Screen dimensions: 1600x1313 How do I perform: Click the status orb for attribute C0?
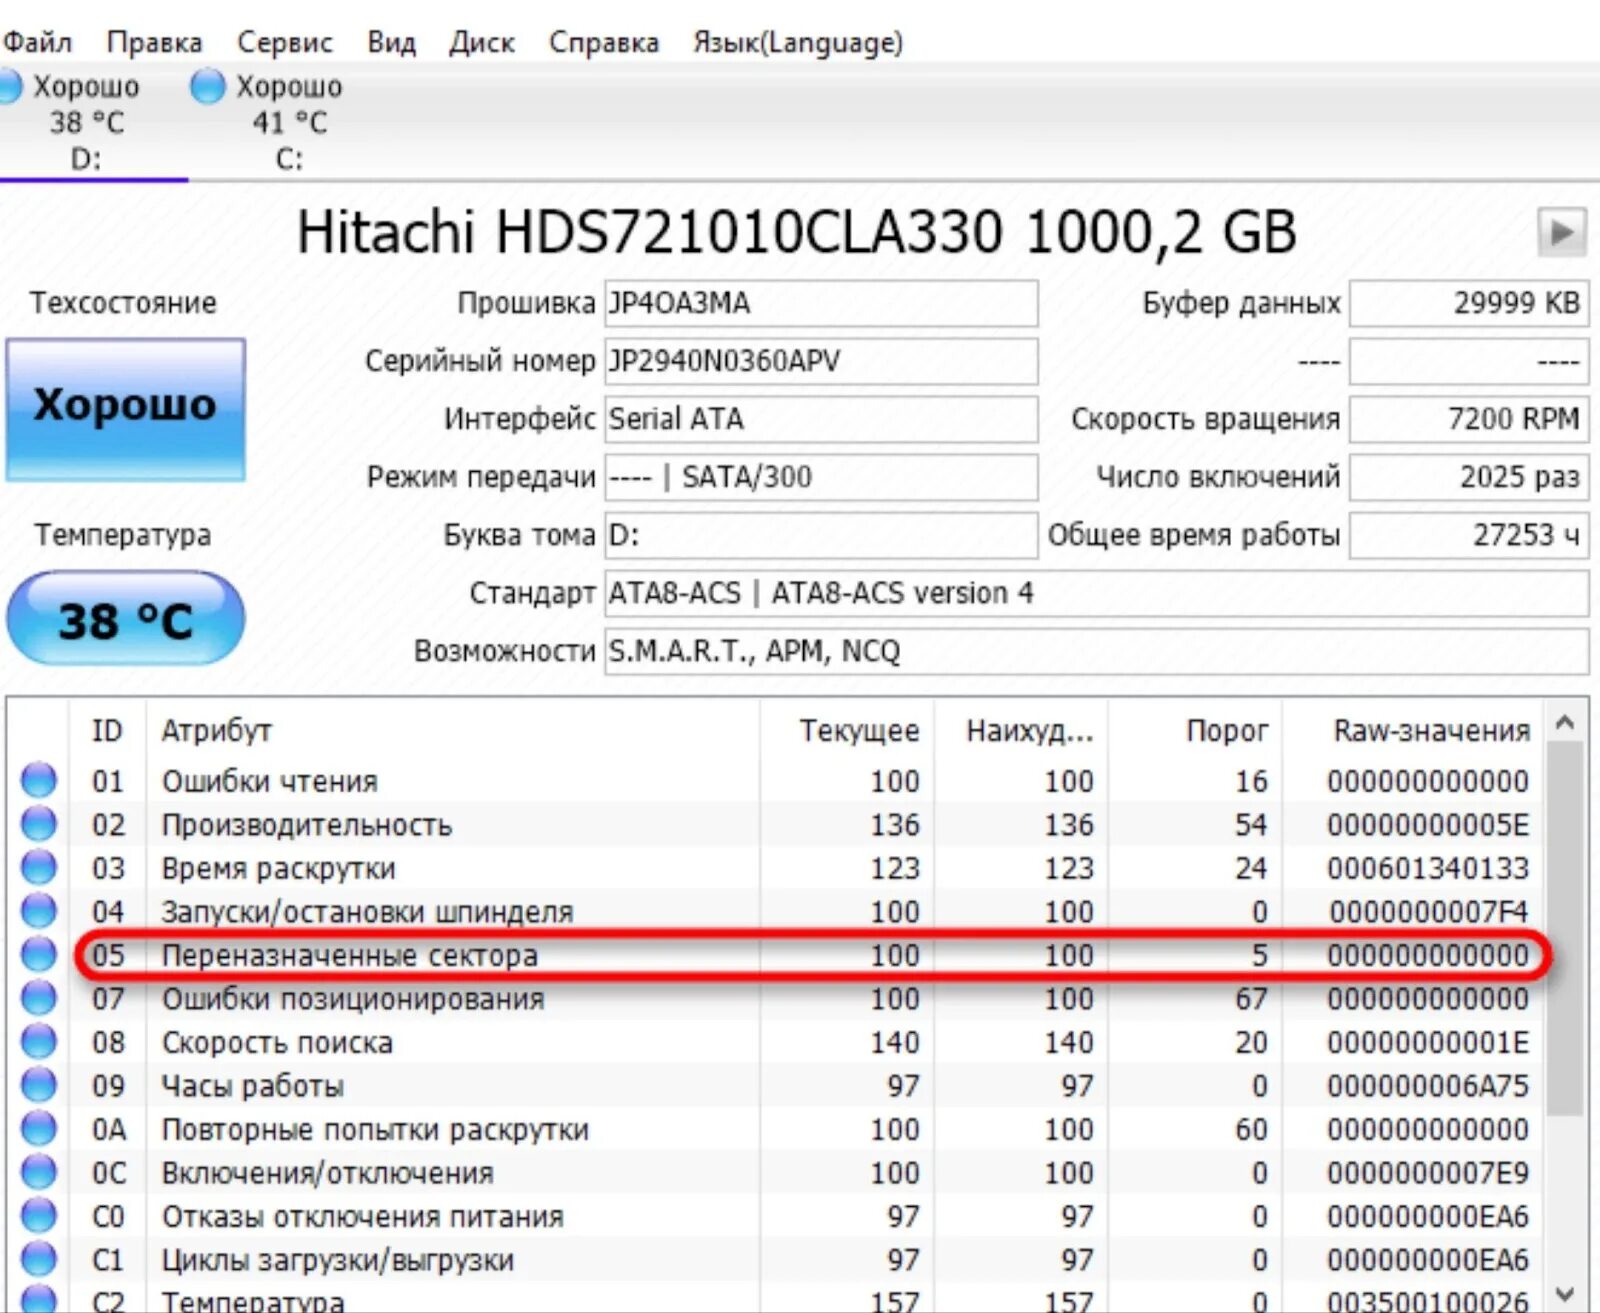[39, 1215]
